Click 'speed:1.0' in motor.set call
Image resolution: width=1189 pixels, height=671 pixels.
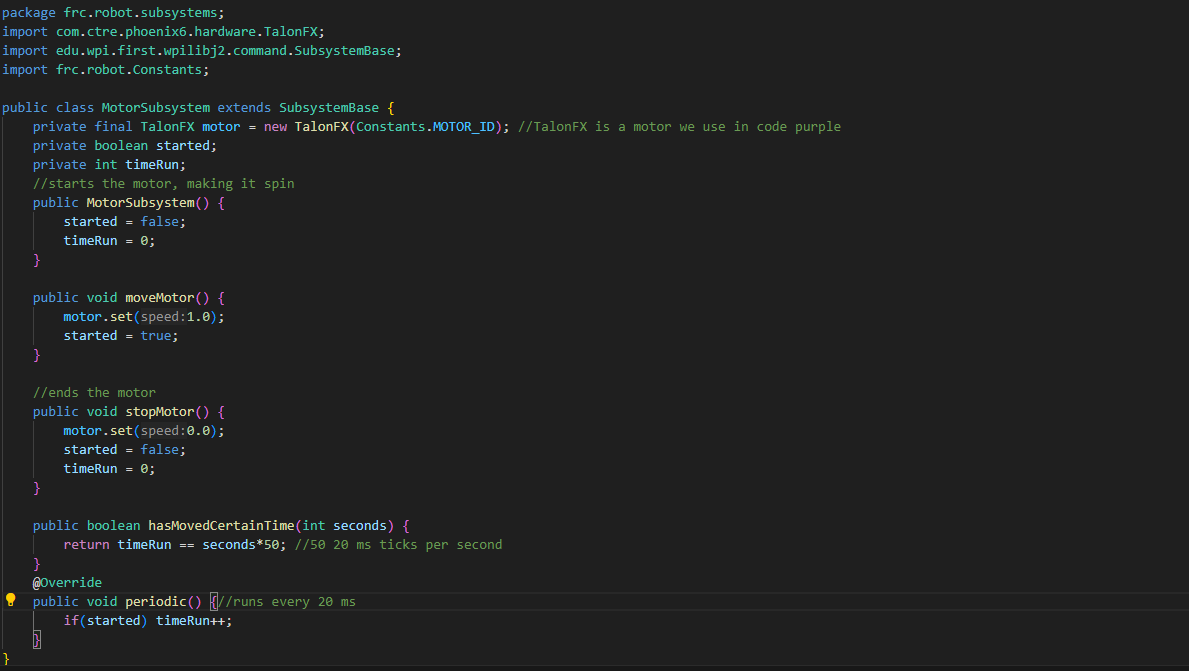[175, 317]
